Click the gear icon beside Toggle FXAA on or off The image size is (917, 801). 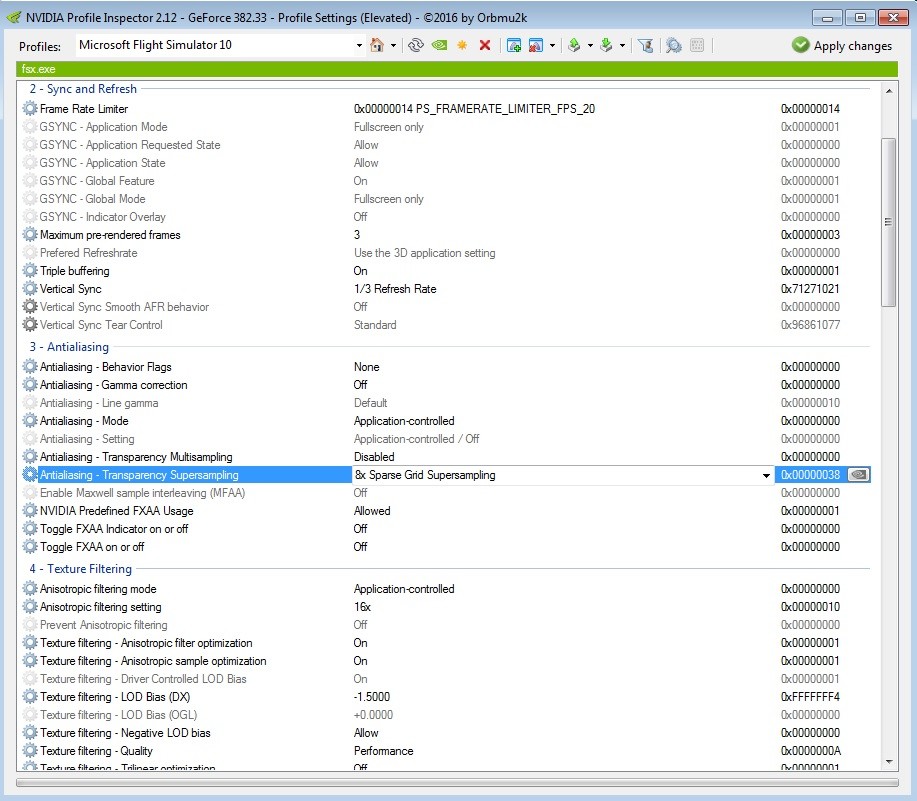coord(30,547)
